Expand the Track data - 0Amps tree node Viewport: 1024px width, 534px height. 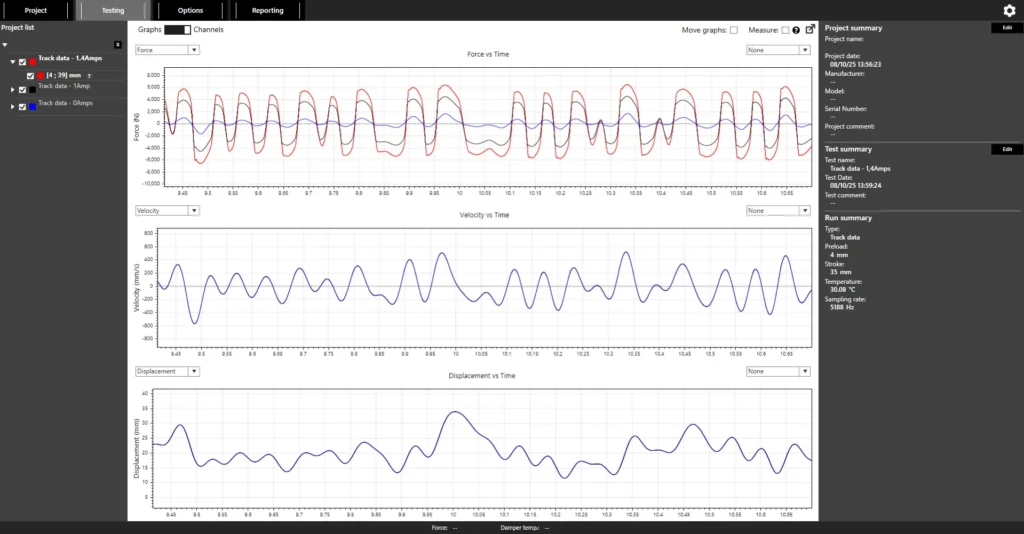click(13, 107)
